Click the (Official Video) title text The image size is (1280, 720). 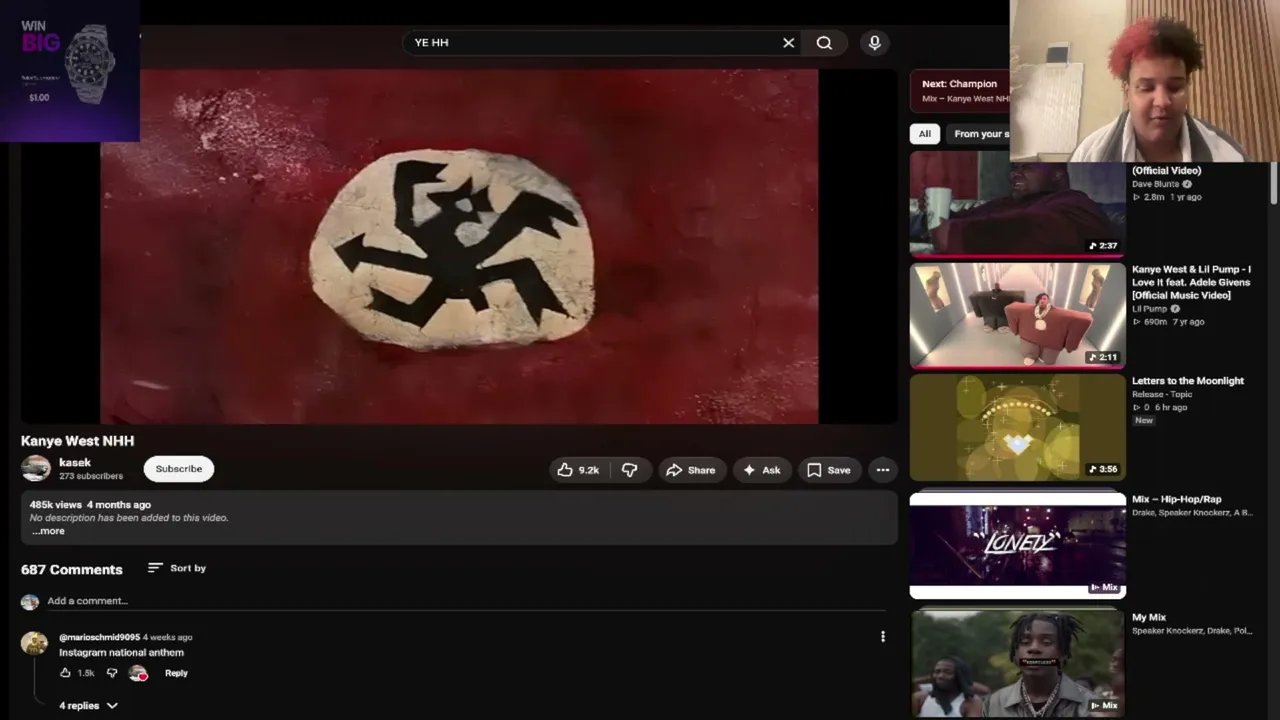(1167, 171)
